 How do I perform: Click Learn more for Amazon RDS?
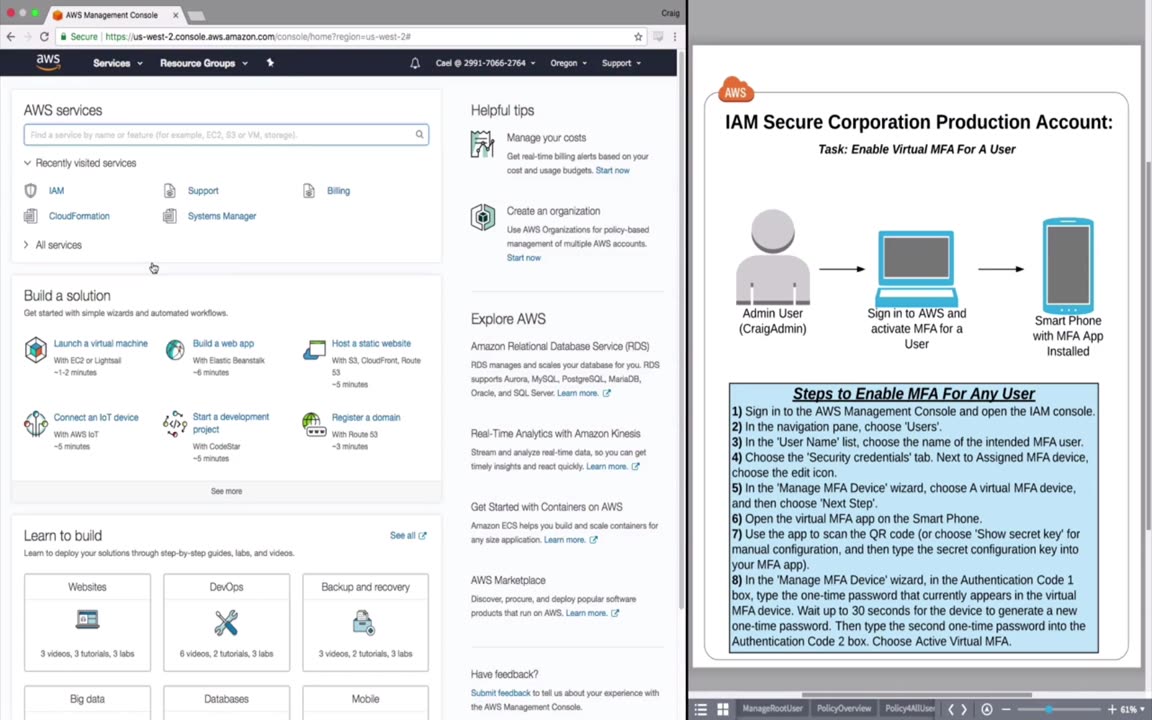click(x=583, y=393)
